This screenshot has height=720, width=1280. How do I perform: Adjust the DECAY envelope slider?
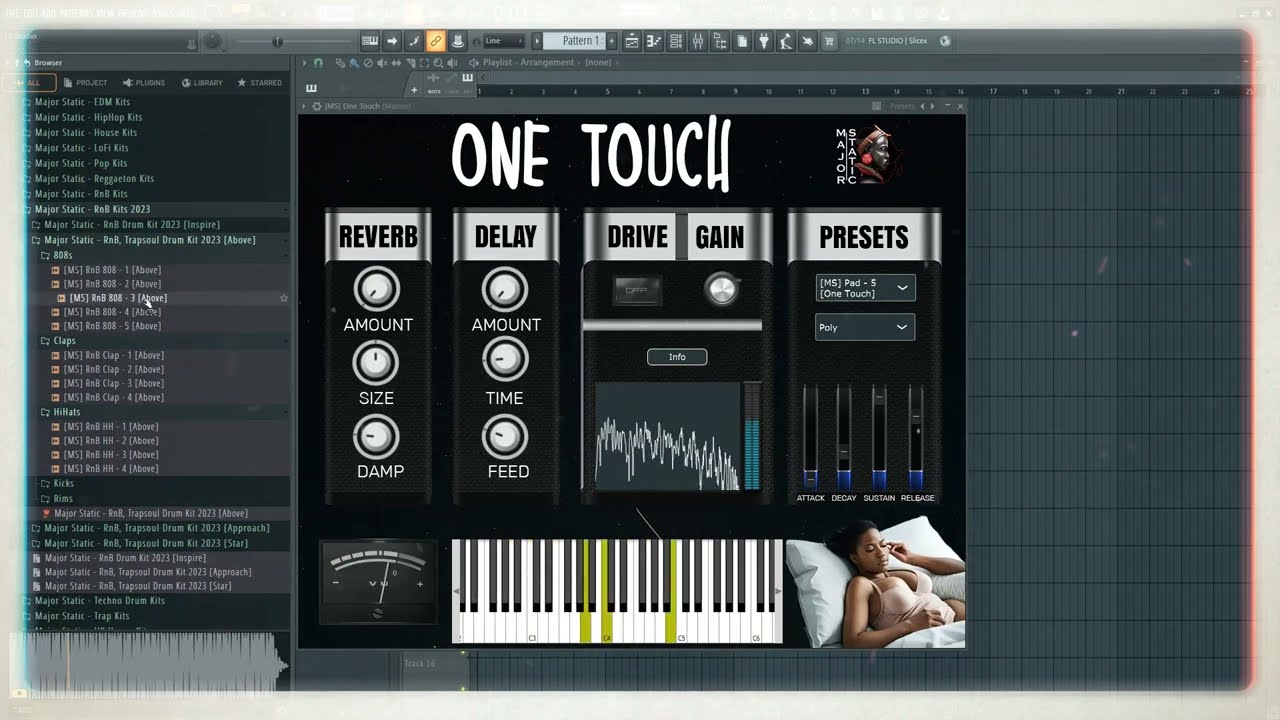point(844,437)
